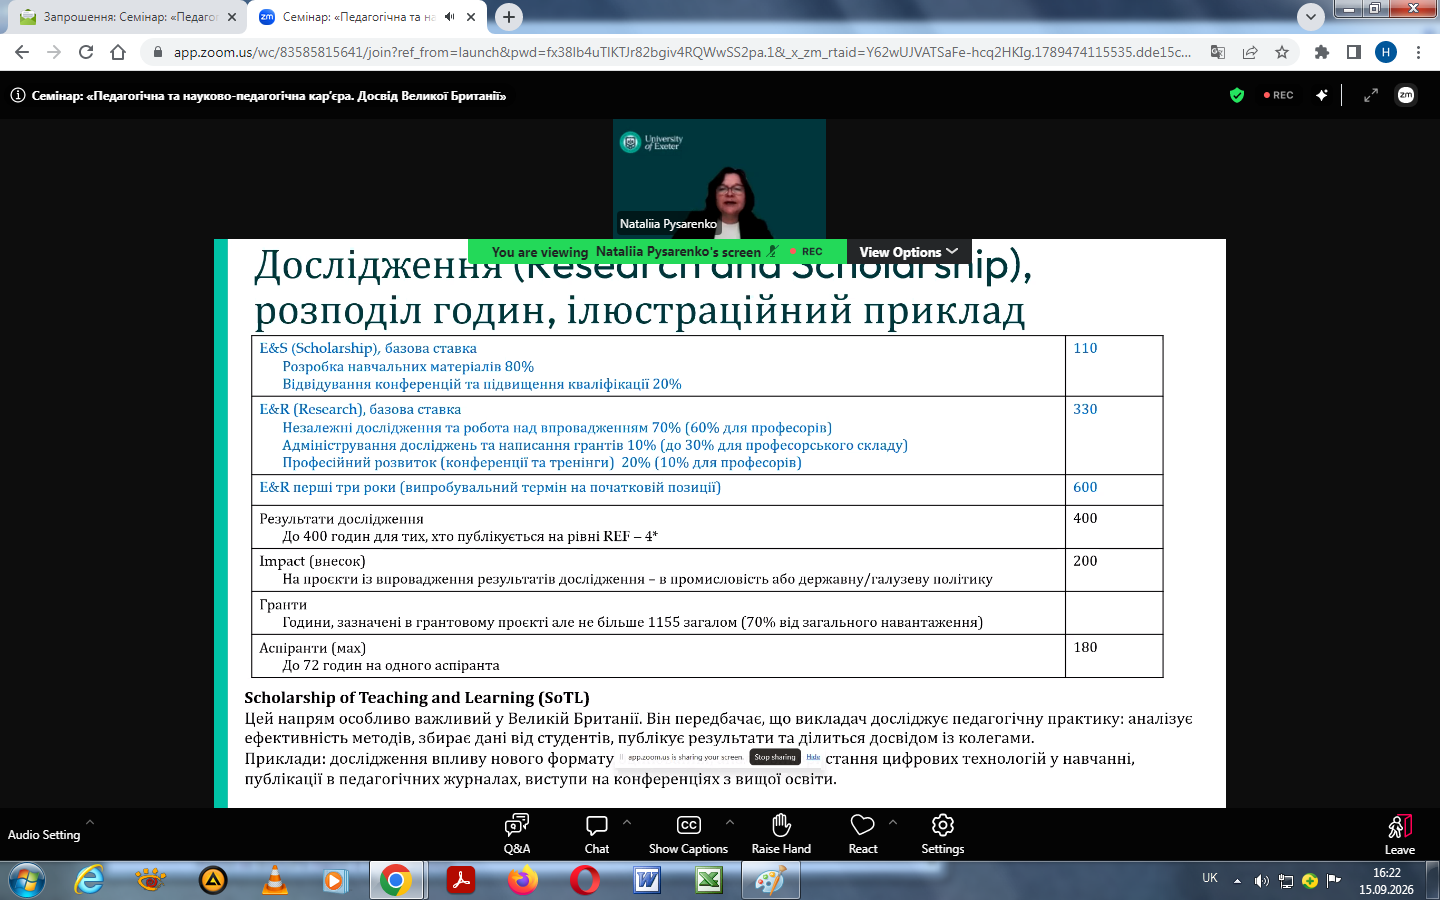Open a new browser tab
This screenshot has height=900, width=1440.
point(509,17)
